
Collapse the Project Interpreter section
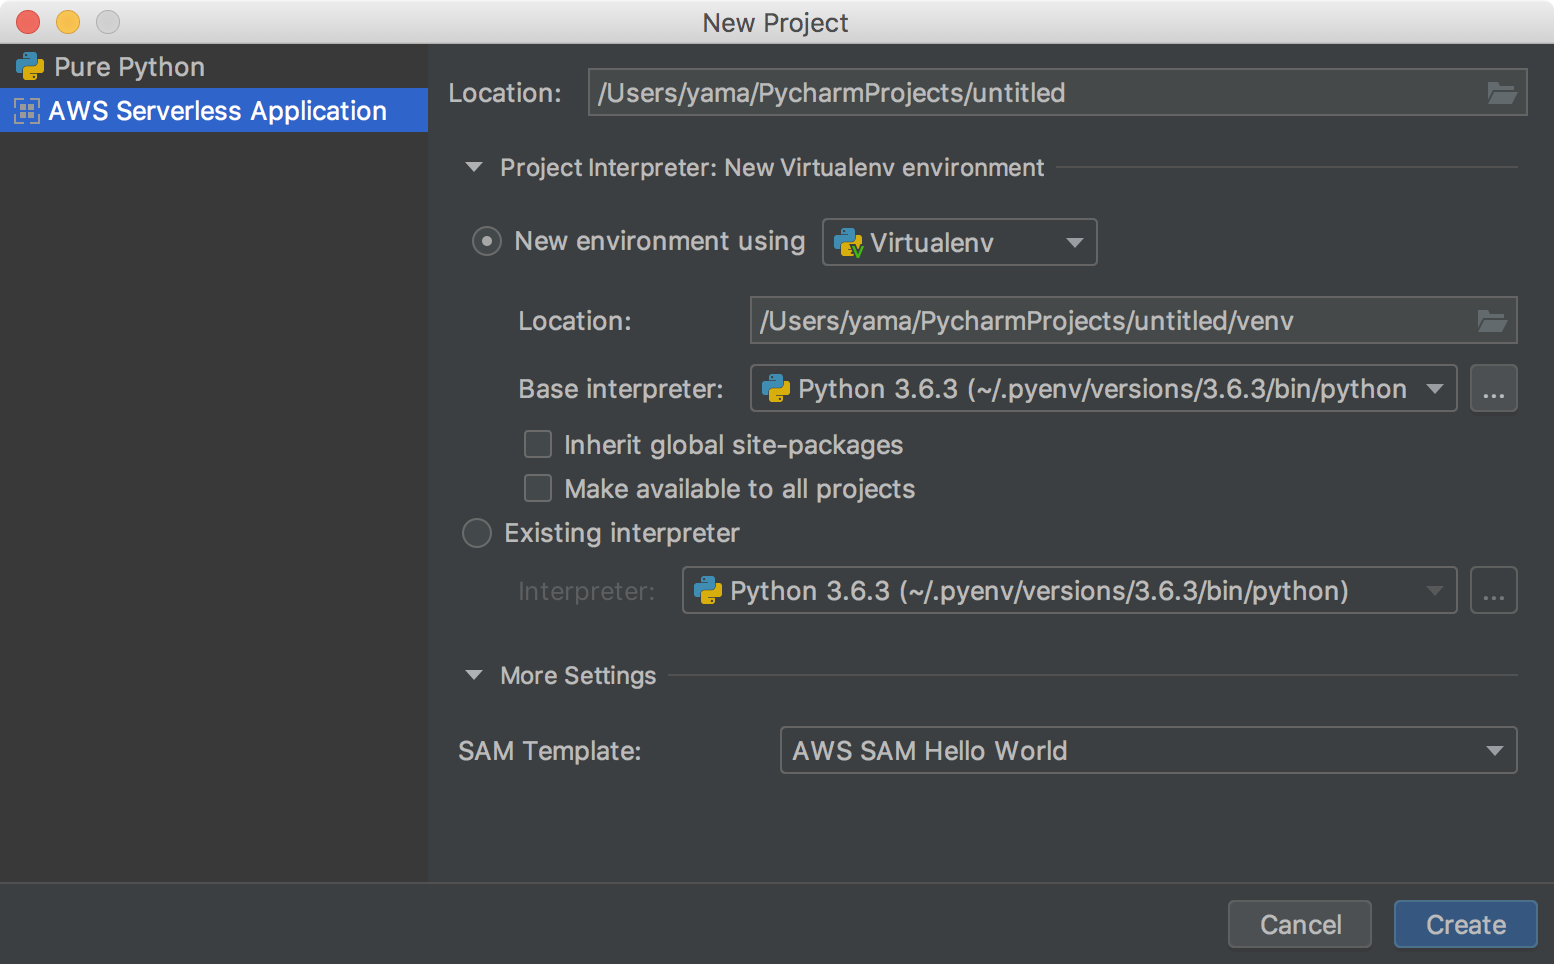click(474, 167)
